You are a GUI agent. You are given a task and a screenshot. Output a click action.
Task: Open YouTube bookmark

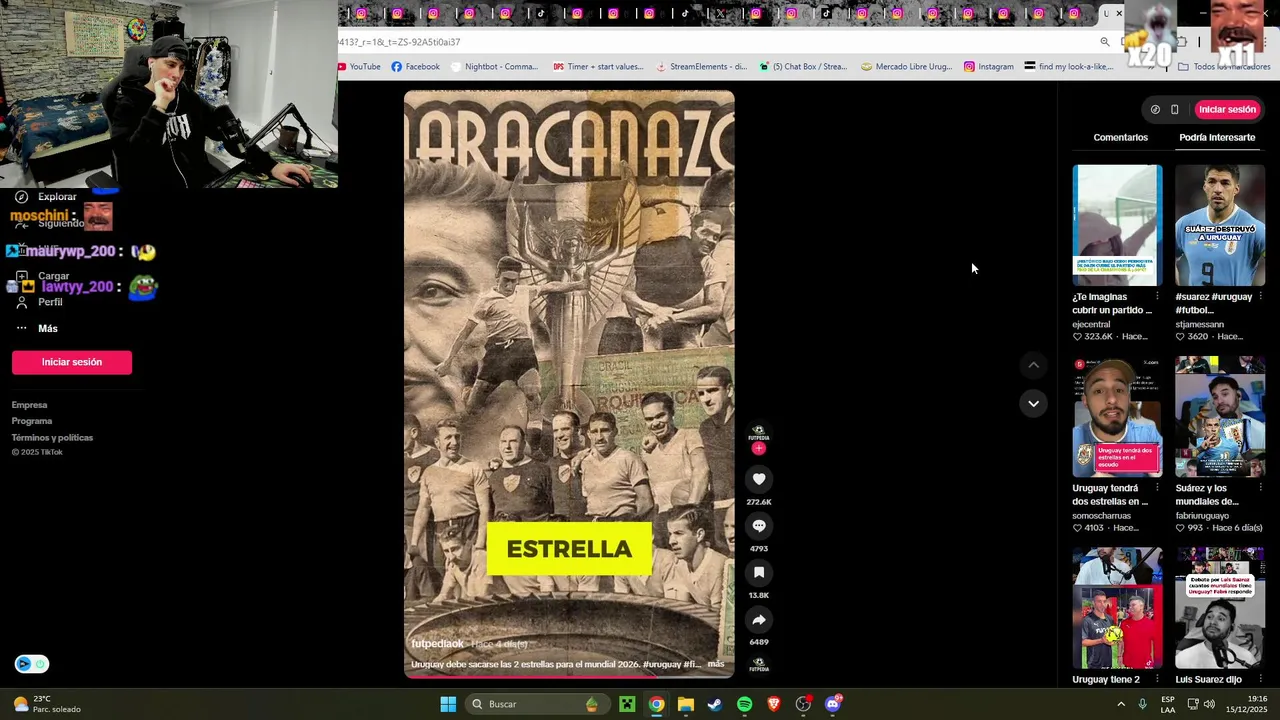(360, 67)
